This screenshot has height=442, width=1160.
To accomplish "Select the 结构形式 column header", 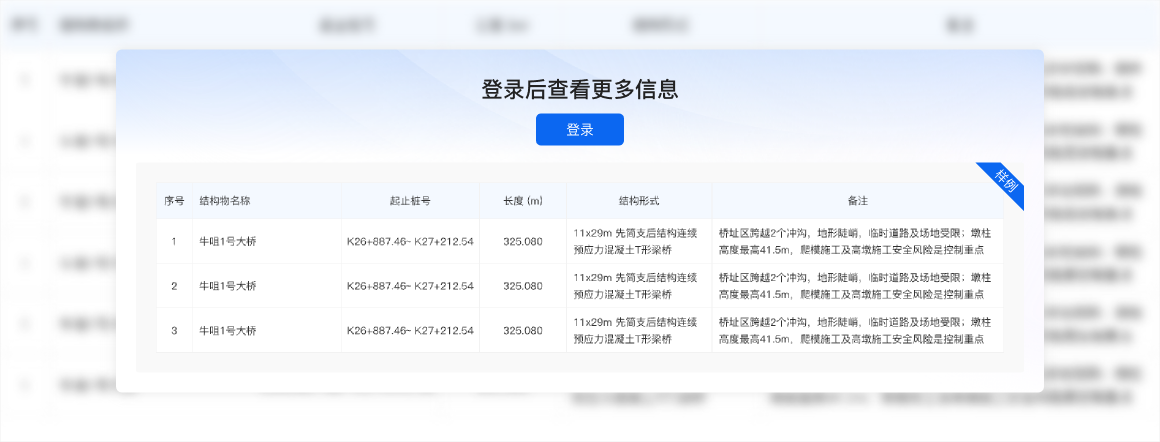I will [x=639, y=201].
